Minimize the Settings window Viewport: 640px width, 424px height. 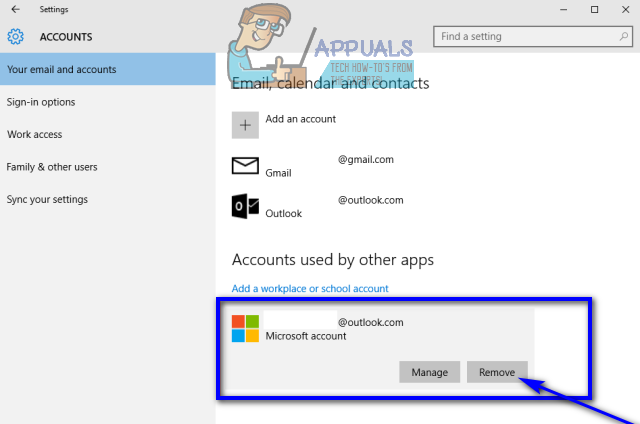click(564, 9)
